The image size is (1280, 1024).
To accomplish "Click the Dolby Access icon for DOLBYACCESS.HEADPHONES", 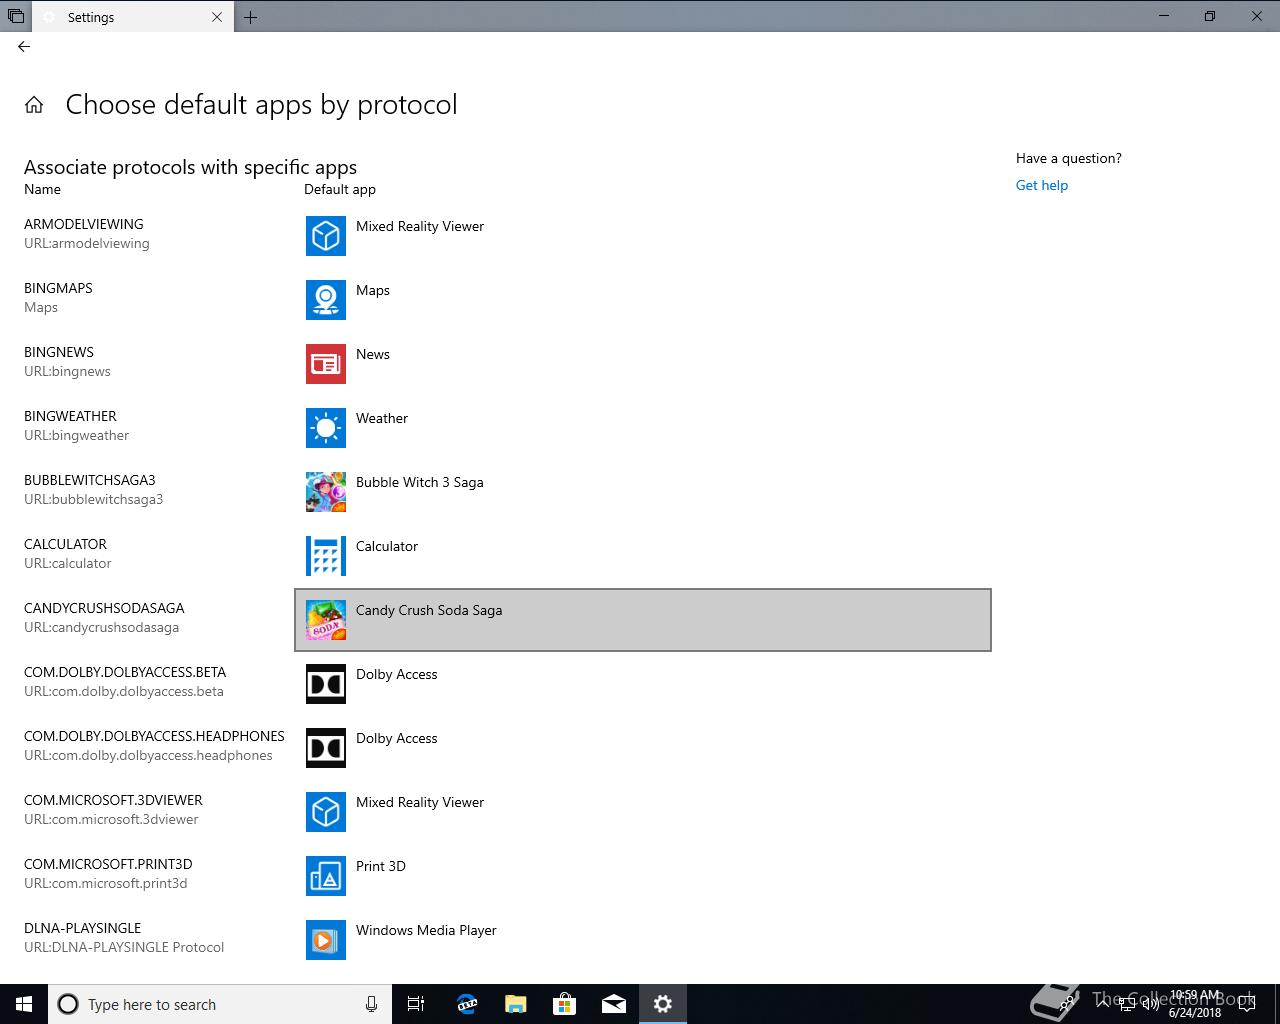I will [x=326, y=748].
